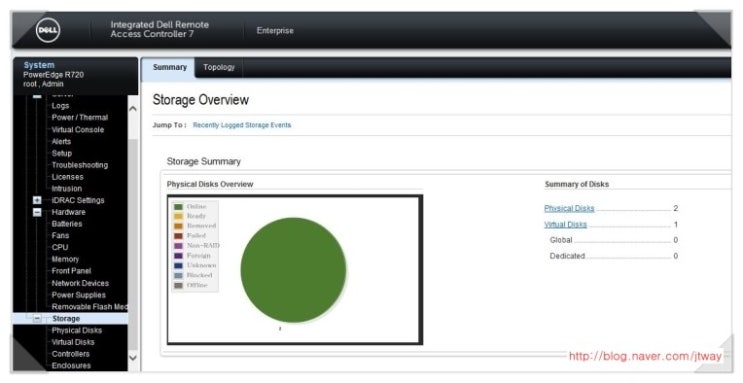Click the PowerEdge R720 label

(54, 75)
